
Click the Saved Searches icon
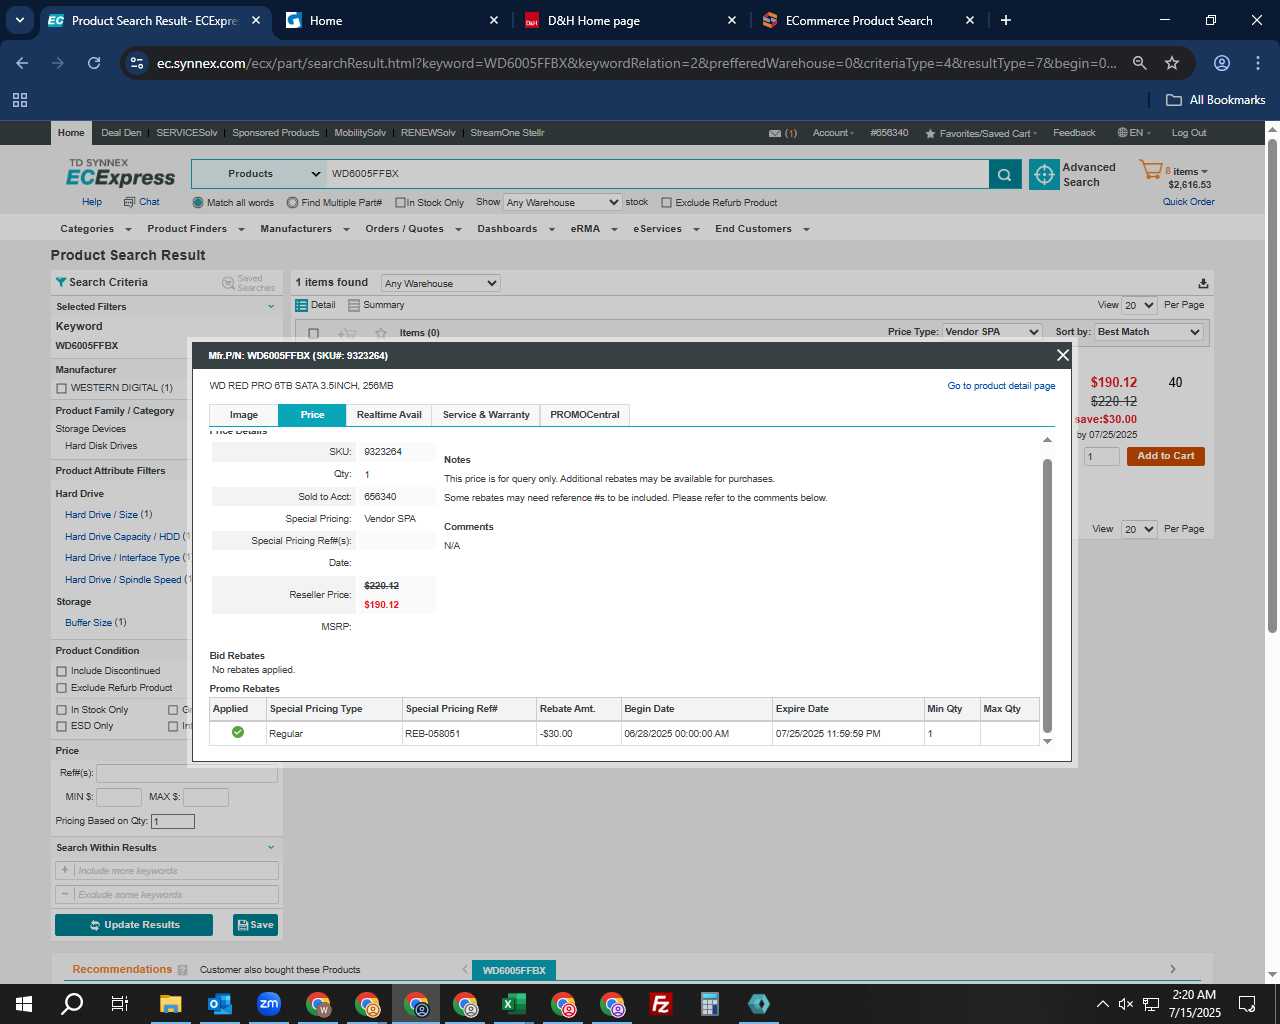point(228,283)
